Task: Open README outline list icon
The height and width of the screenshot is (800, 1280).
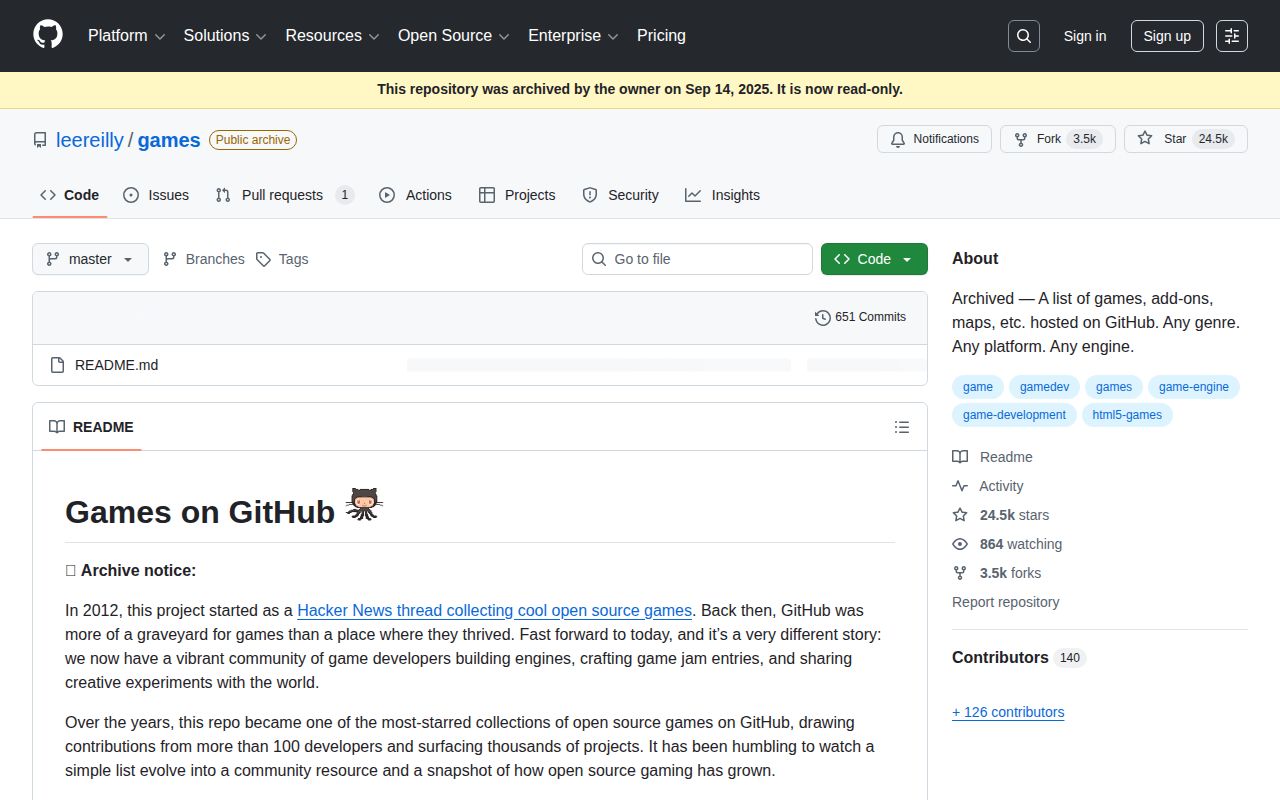Action: (x=902, y=427)
